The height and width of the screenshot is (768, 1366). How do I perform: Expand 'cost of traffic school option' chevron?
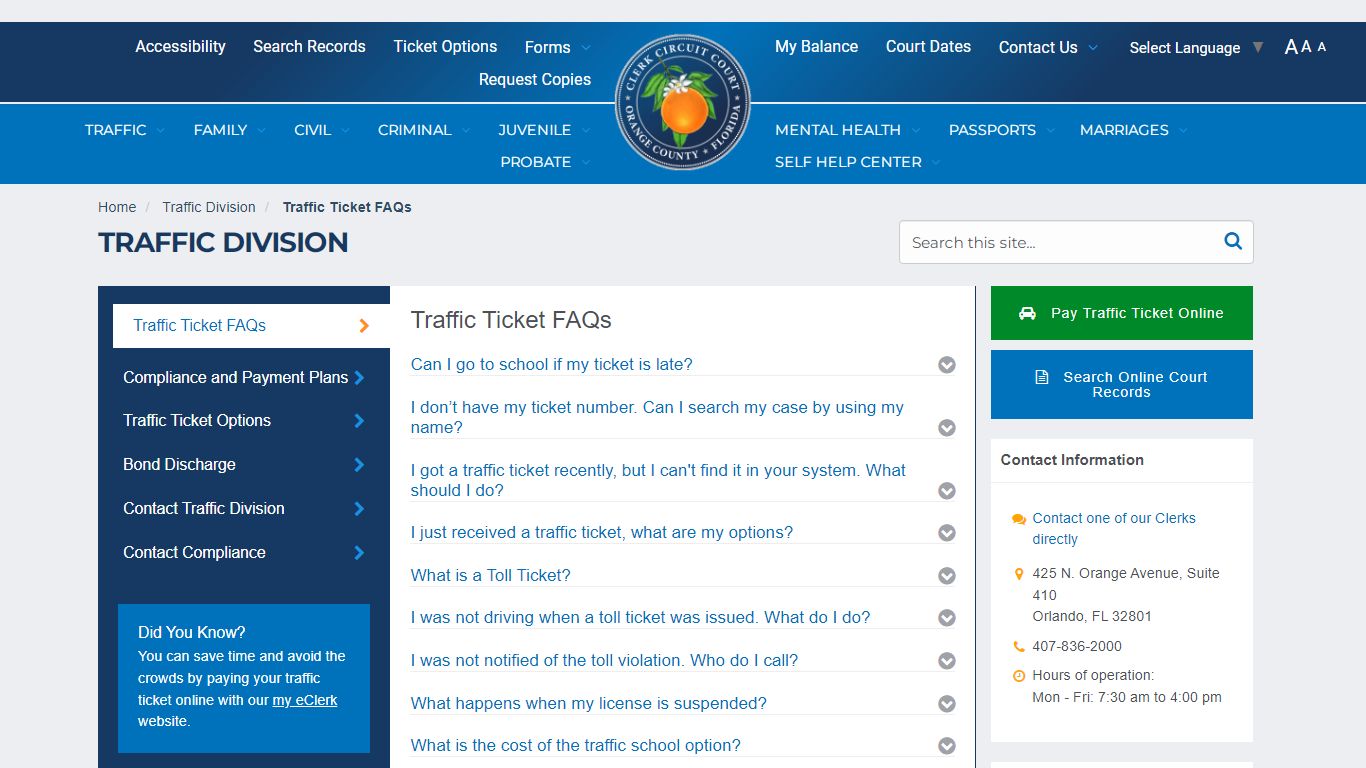pos(947,746)
